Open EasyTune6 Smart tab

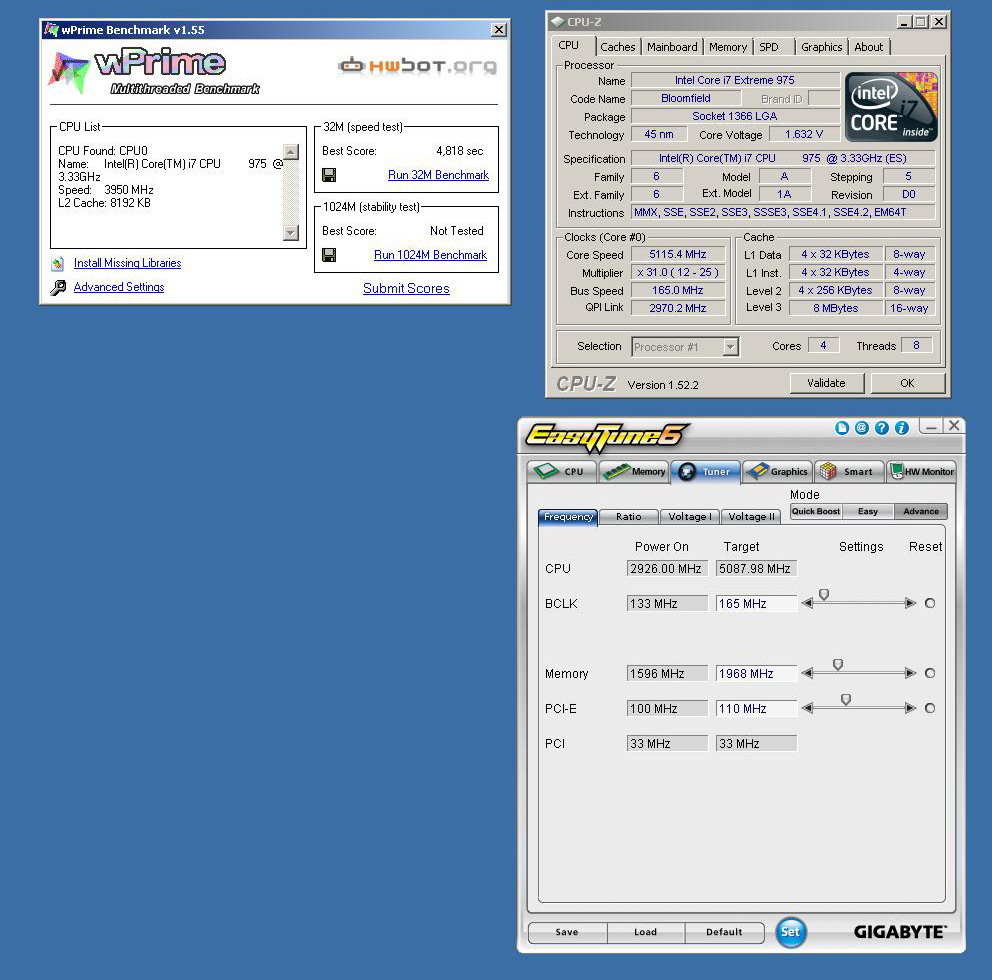click(x=850, y=471)
